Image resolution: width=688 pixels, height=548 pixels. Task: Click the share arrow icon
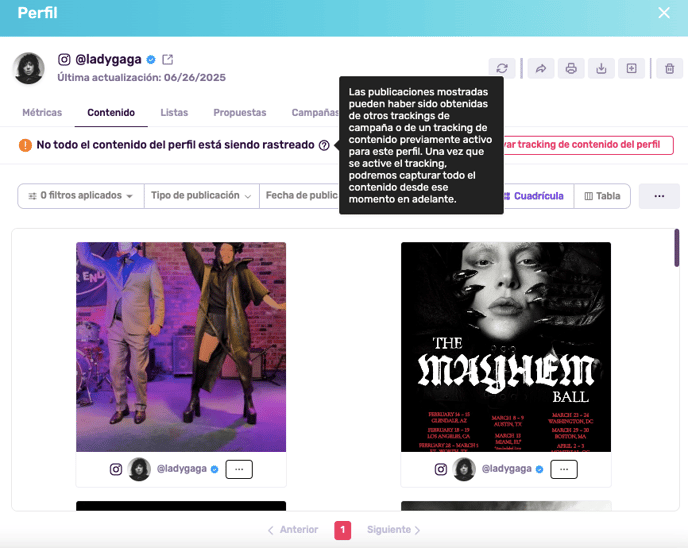click(540, 69)
